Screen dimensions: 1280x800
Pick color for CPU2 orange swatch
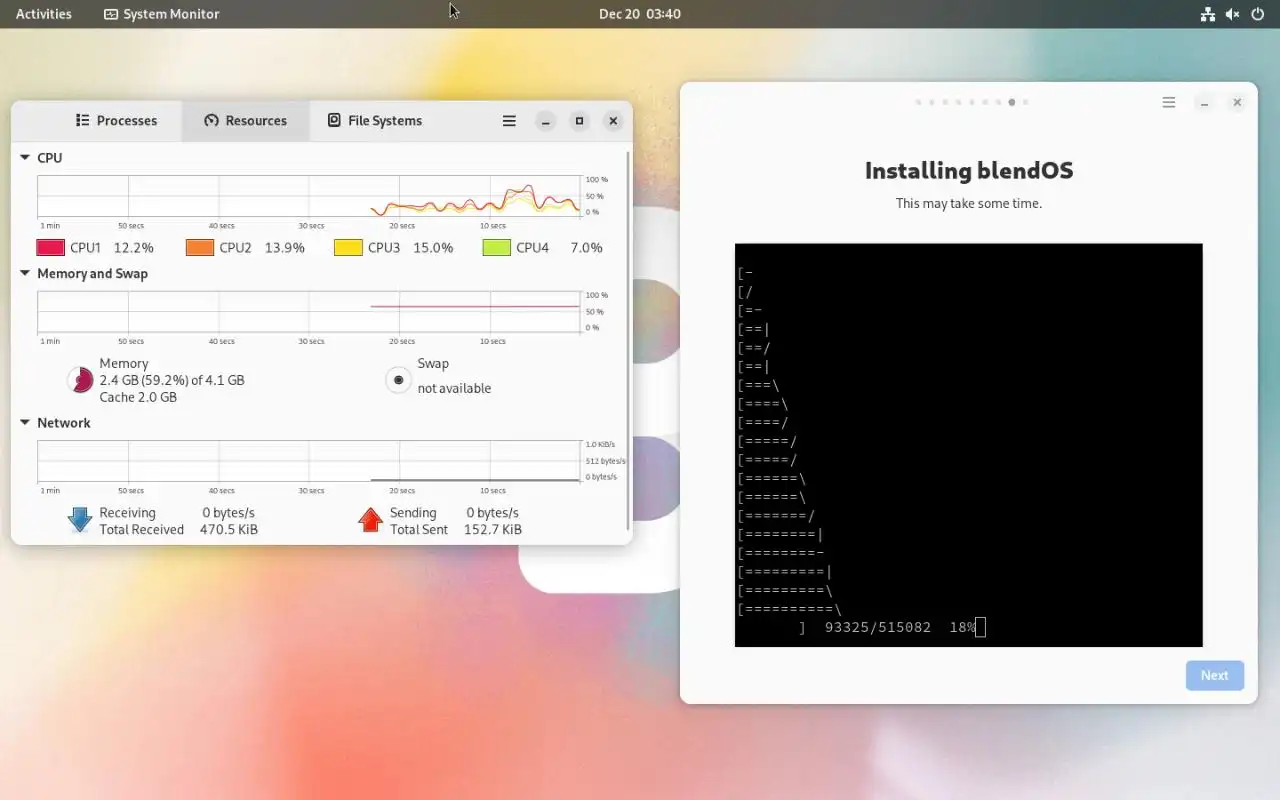click(200, 248)
